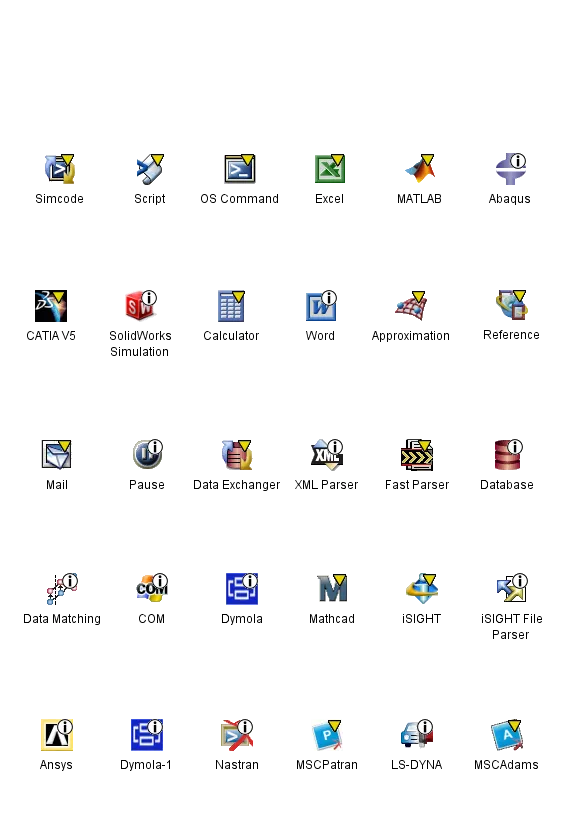565x831 pixels.
Task: Click the Dymola-1 component icon
Action: coord(147,735)
